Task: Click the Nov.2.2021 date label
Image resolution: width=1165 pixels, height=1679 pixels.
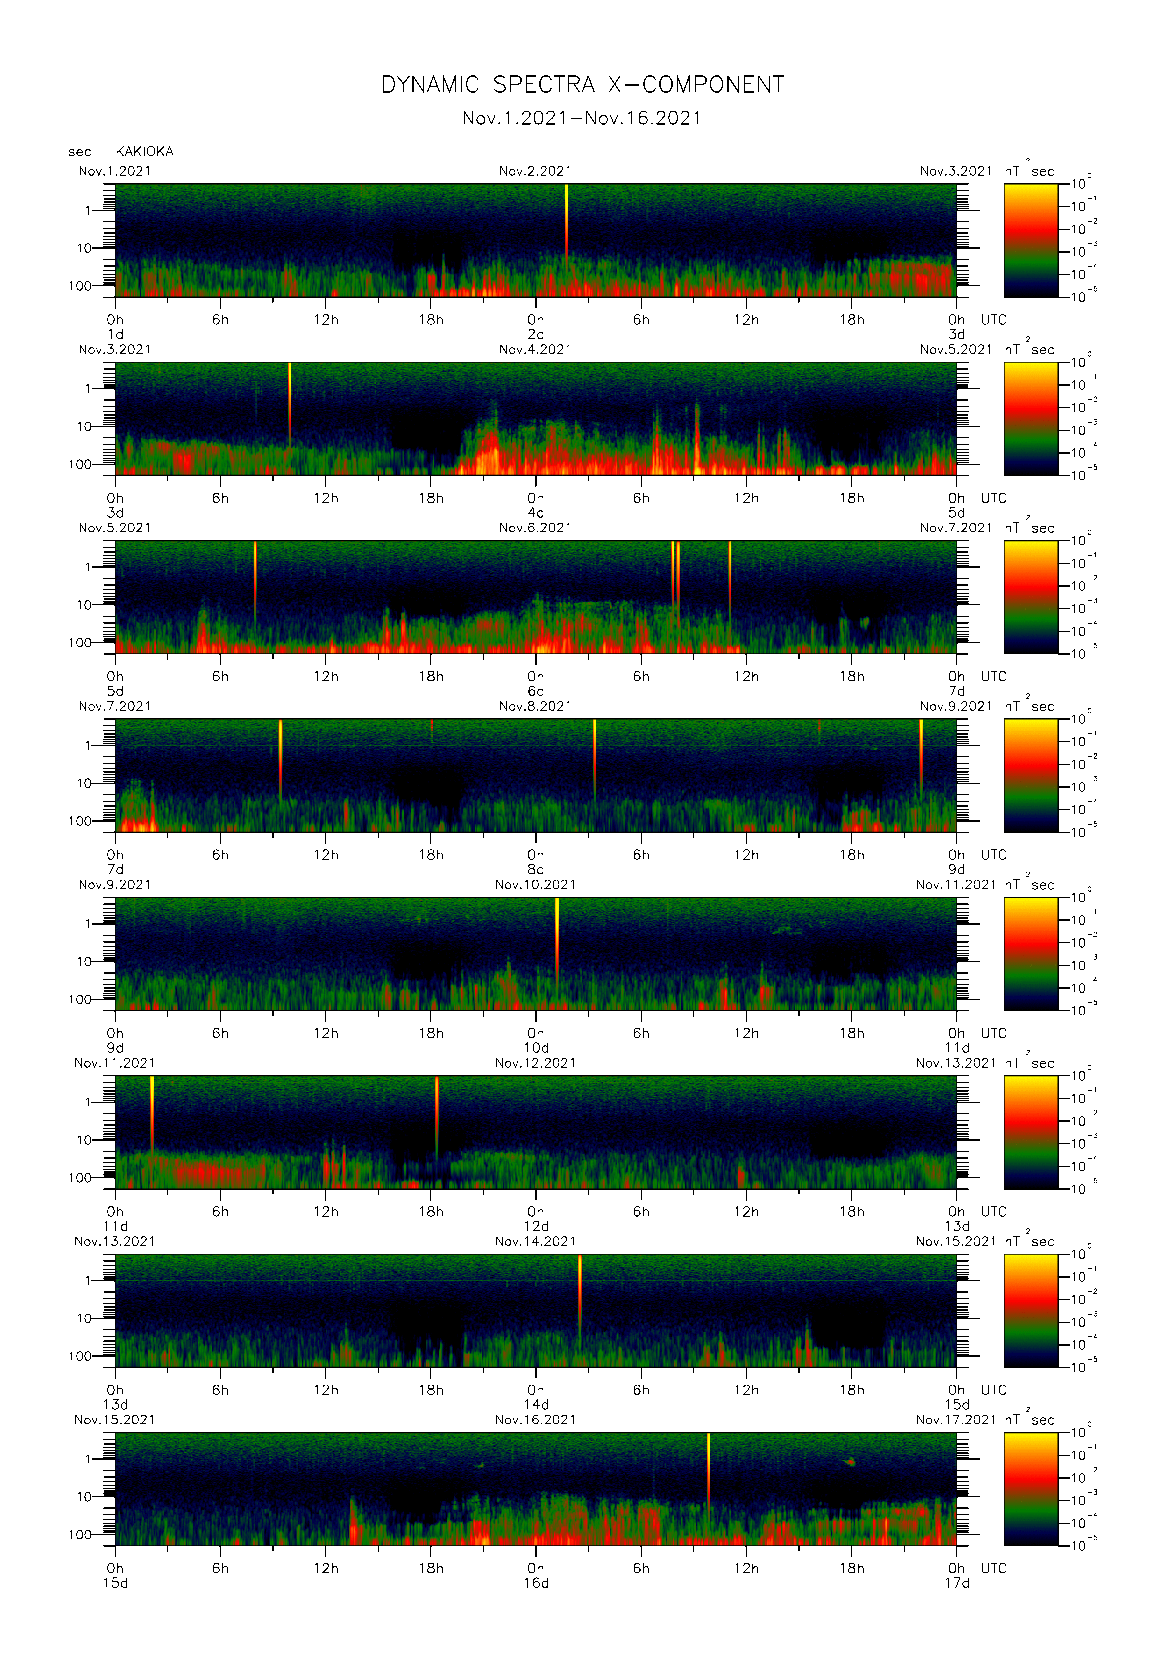Action: pos(535,171)
